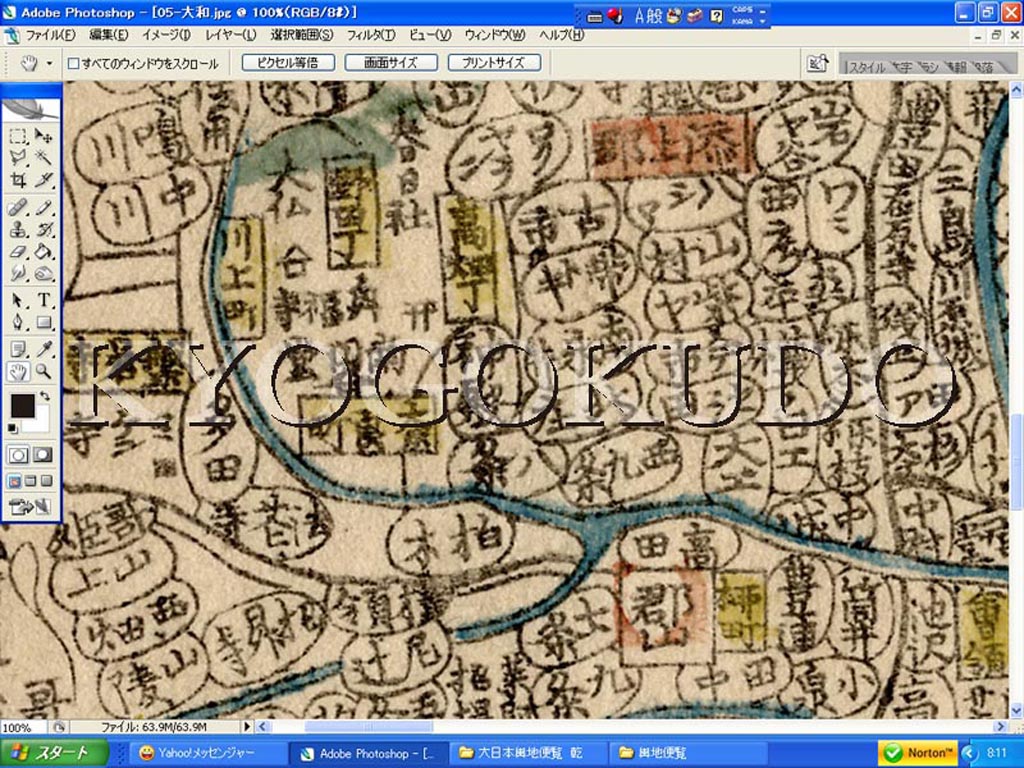Switch to Standard editing mode
The height and width of the screenshot is (768, 1024).
coord(18,455)
